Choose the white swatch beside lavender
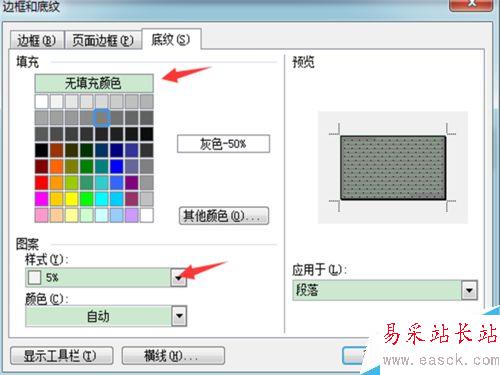500x375 pixels. click(x=146, y=215)
